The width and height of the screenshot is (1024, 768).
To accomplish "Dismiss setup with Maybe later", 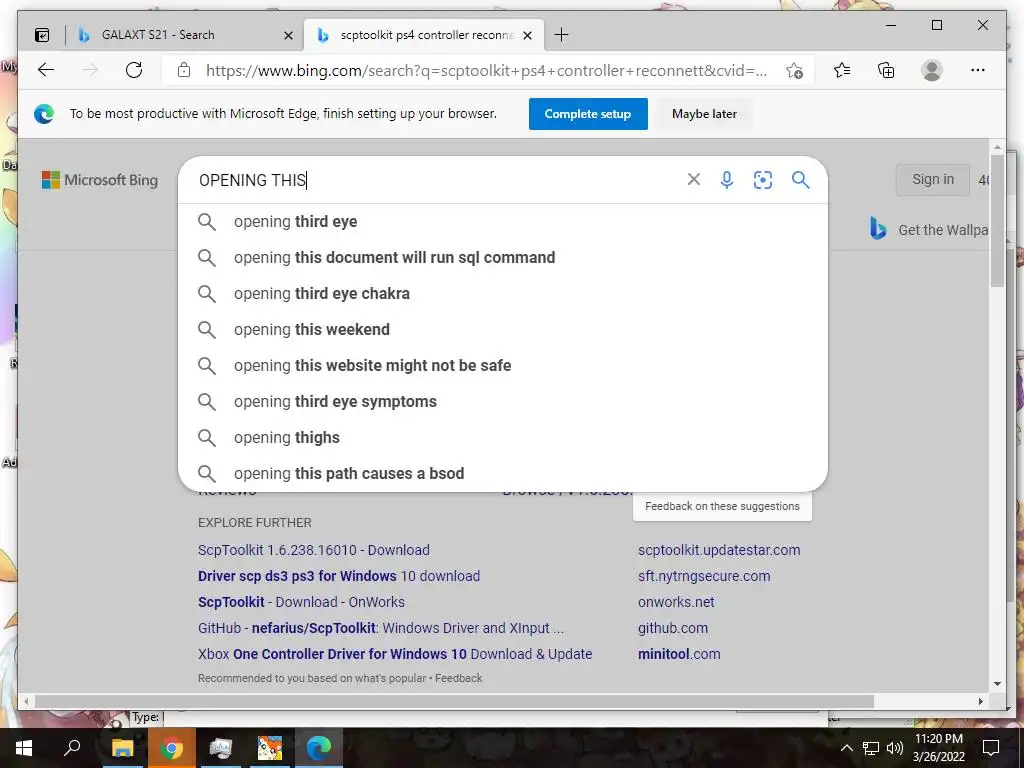I will pos(704,114).
